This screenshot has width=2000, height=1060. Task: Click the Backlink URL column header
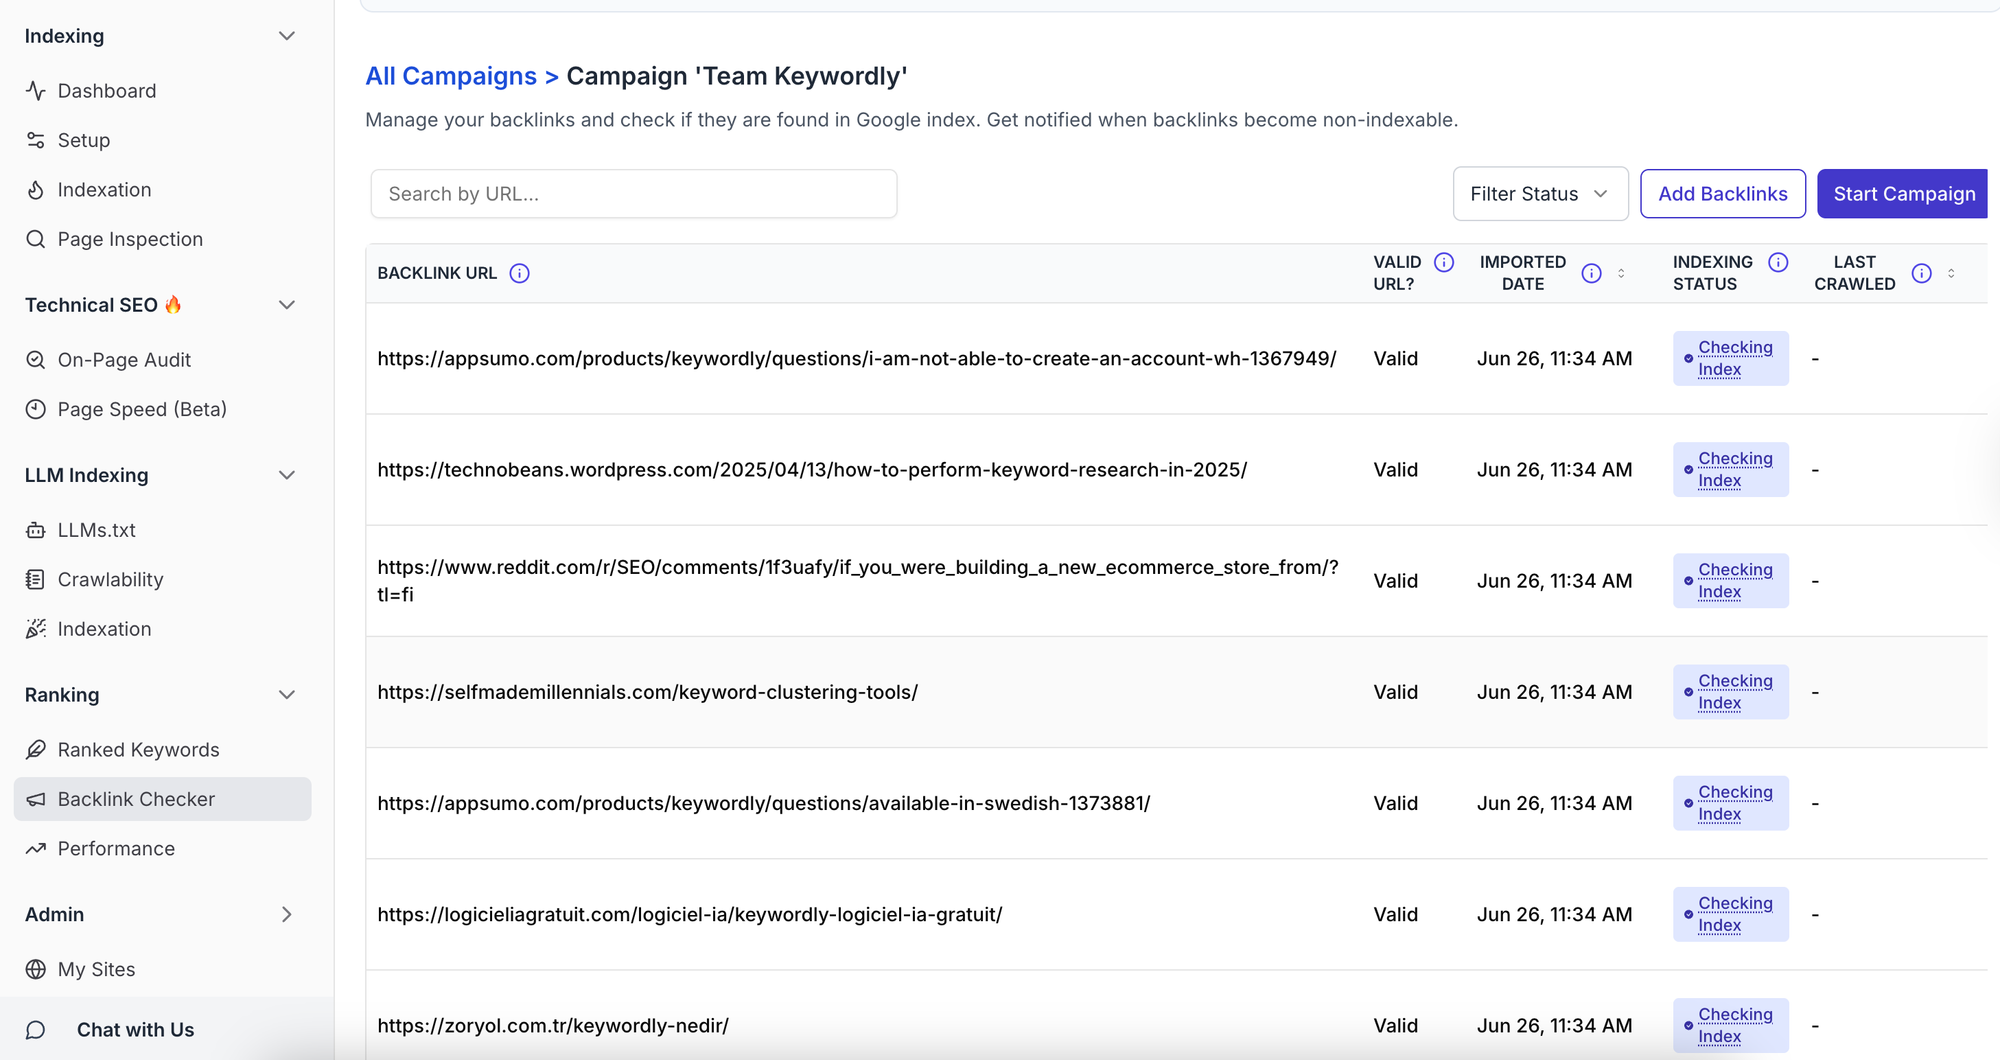[x=437, y=273]
